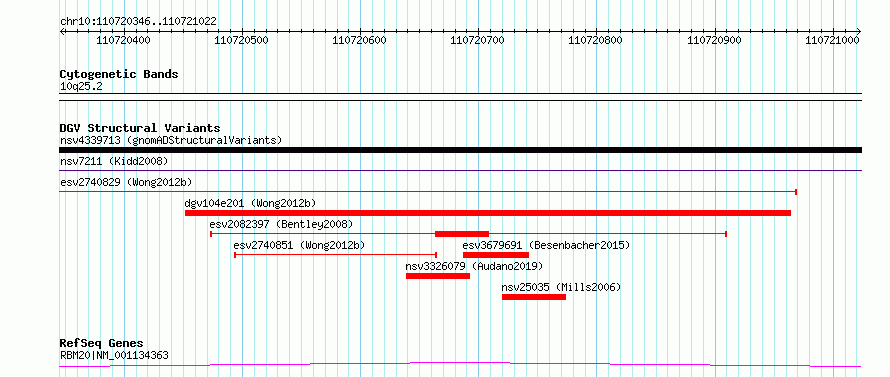Click the dgv104e201 thick red bar

488,213
